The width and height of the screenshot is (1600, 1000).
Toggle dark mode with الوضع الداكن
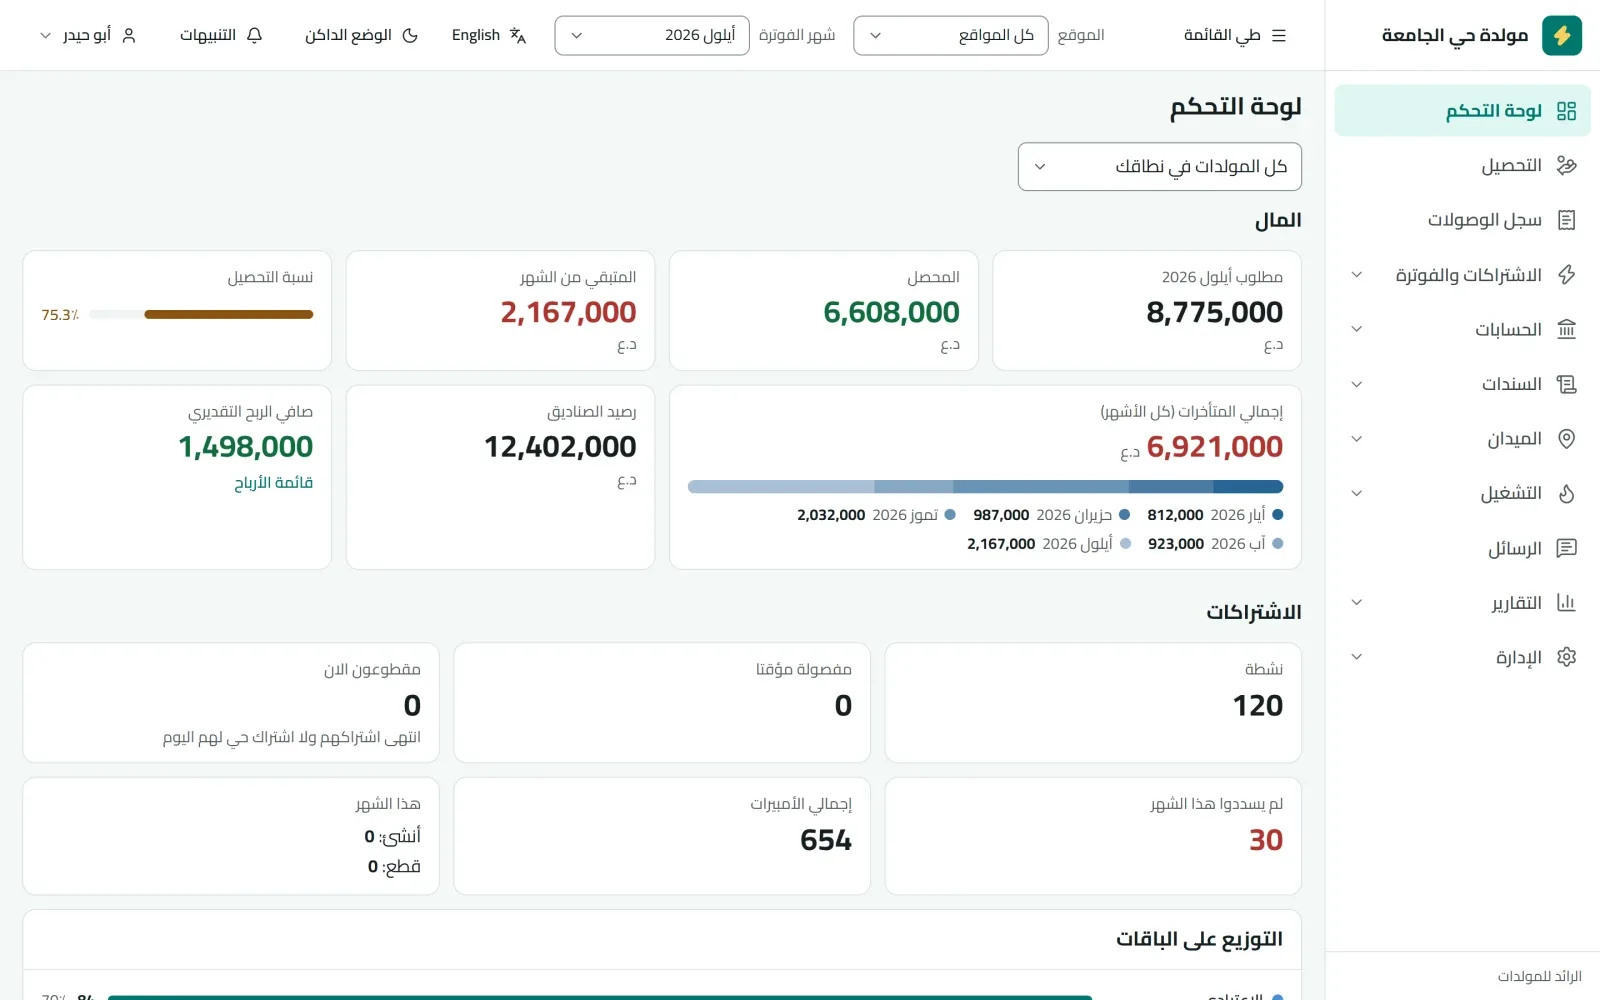(x=361, y=35)
